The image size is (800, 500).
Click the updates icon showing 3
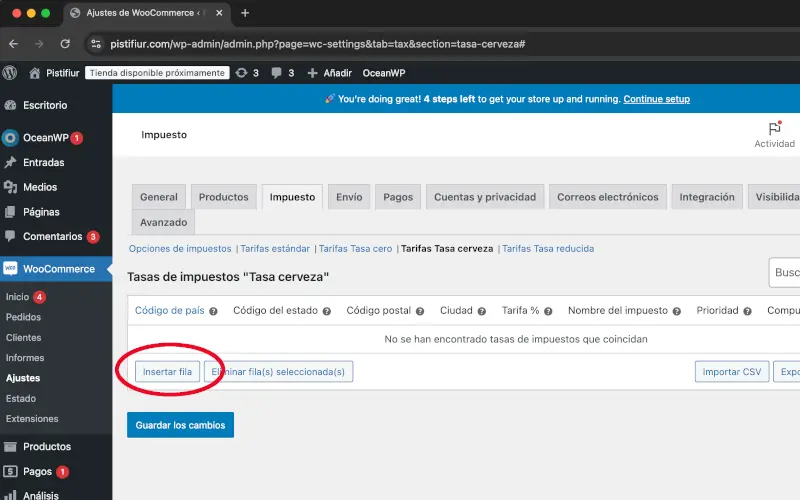[x=241, y=73]
